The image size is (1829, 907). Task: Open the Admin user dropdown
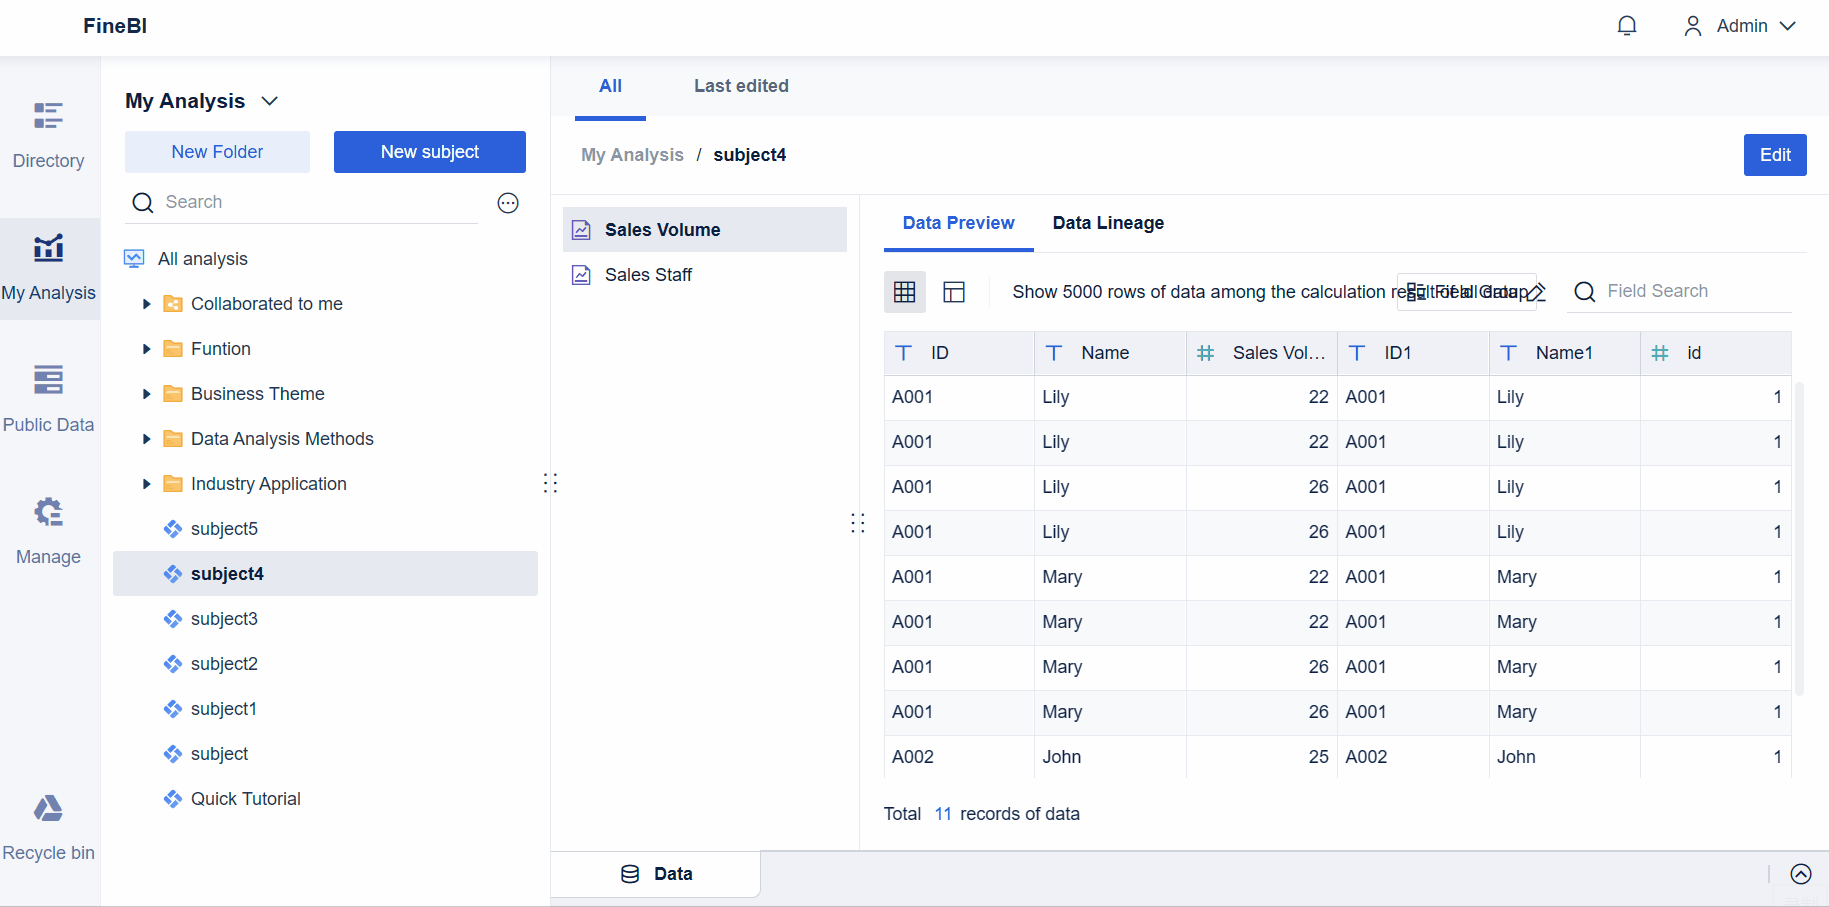pos(1740,26)
